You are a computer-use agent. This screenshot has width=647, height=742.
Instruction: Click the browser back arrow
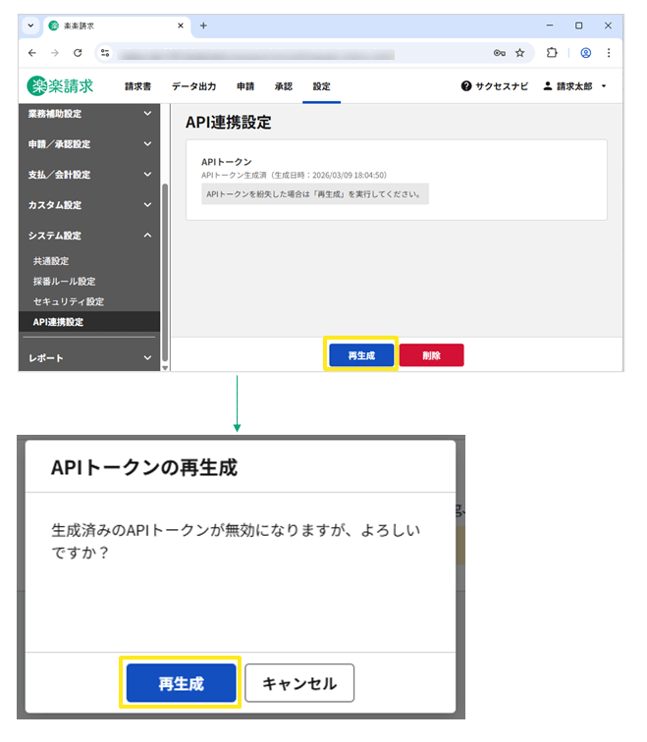pos(32,53)
